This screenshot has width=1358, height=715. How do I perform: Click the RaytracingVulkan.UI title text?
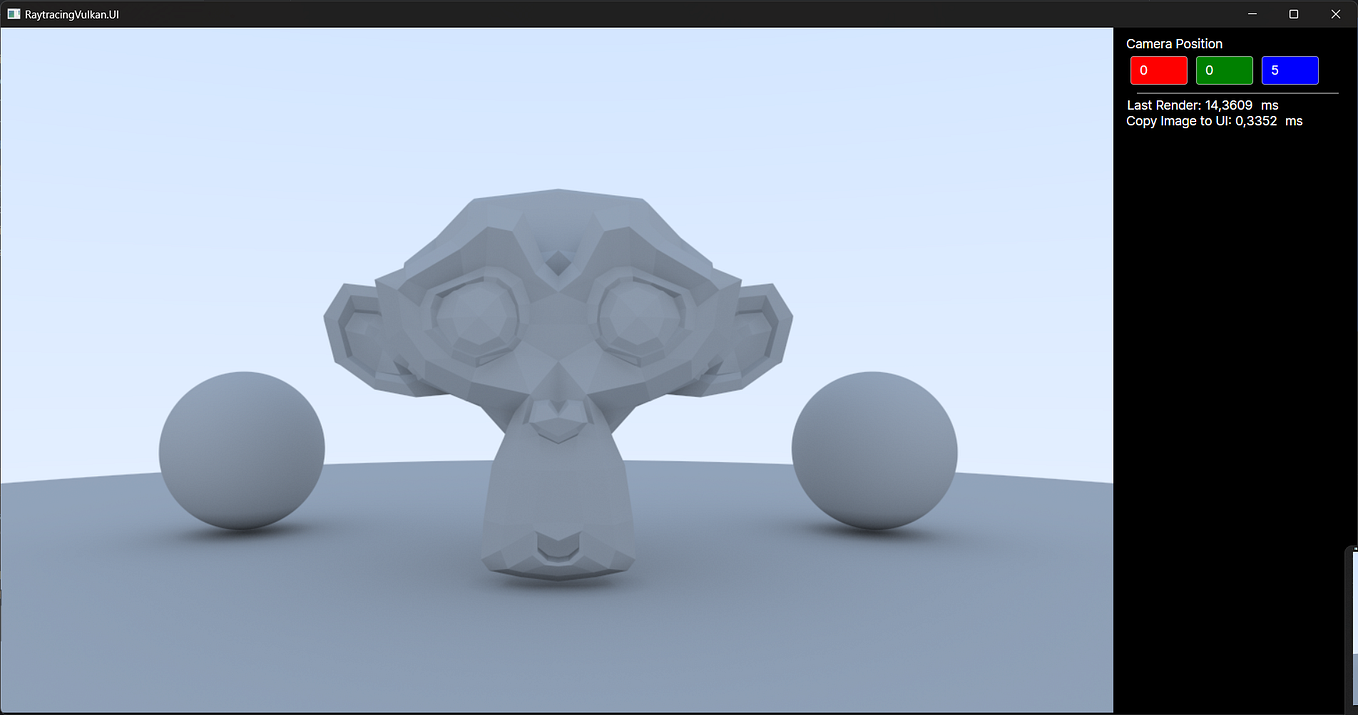74,14
